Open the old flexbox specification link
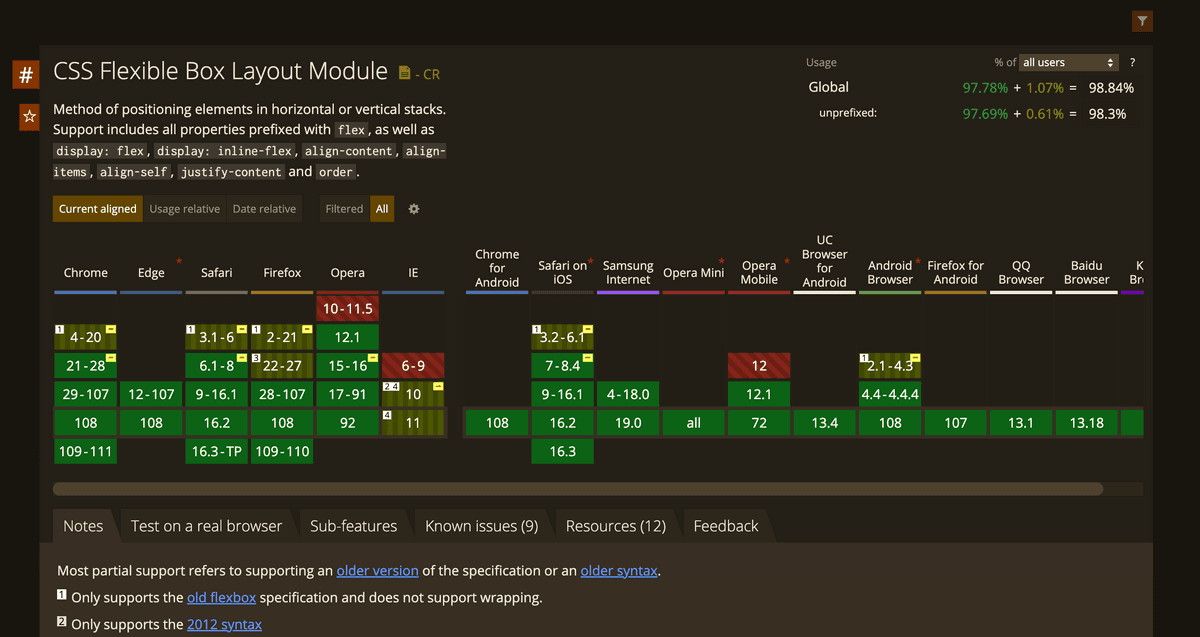This screenshot has height=637, width=1200. tap(221, 598)
